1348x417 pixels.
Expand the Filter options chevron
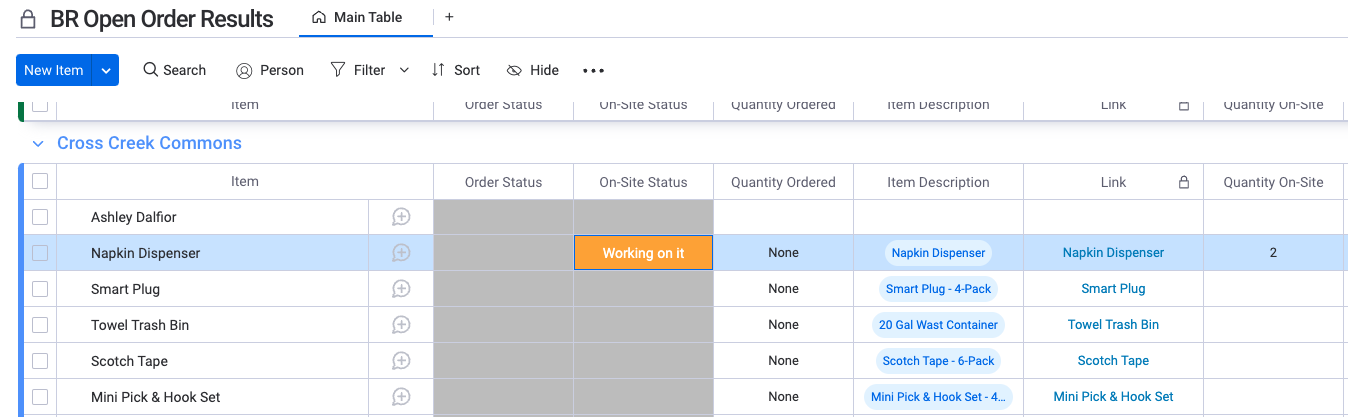coord(404,70)
